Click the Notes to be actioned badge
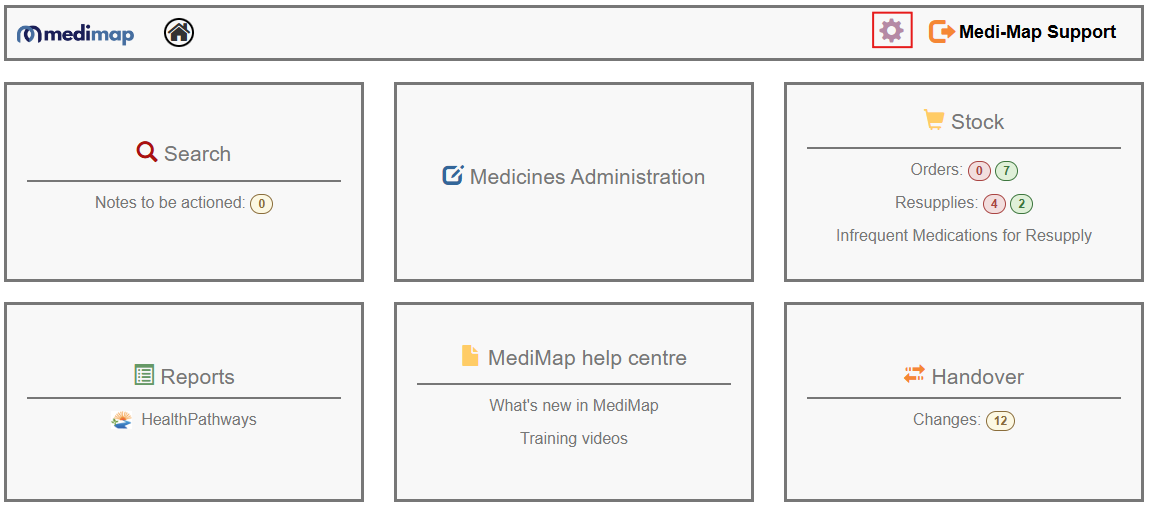1152x508 pixels. [262, 204]
